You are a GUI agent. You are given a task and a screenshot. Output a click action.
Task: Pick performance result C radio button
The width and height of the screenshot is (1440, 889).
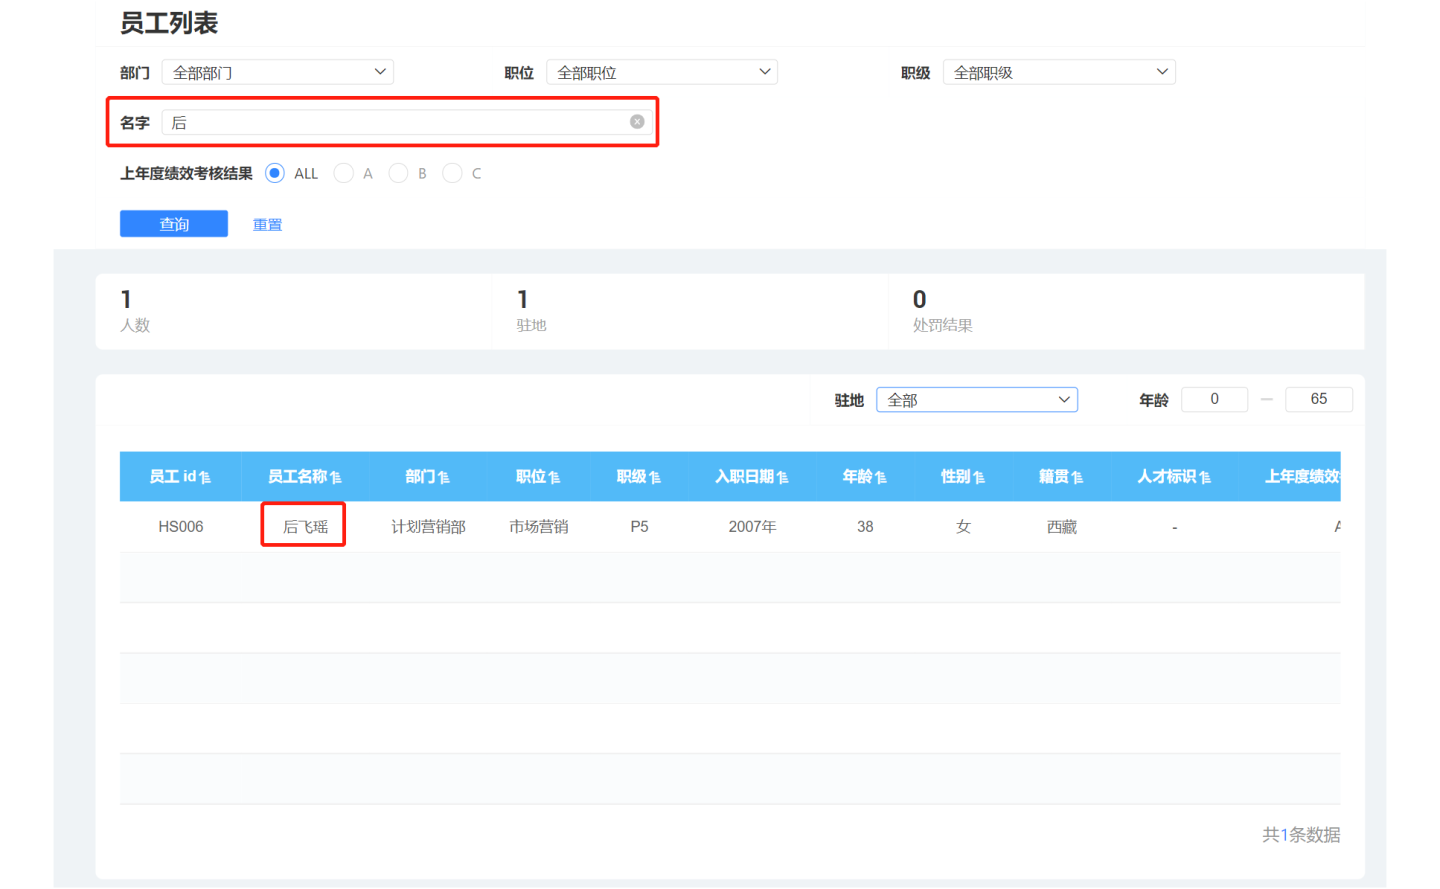452,173
